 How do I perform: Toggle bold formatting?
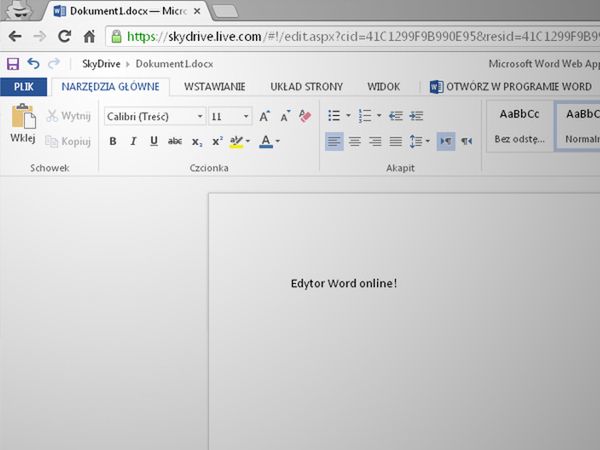[113, 142]
